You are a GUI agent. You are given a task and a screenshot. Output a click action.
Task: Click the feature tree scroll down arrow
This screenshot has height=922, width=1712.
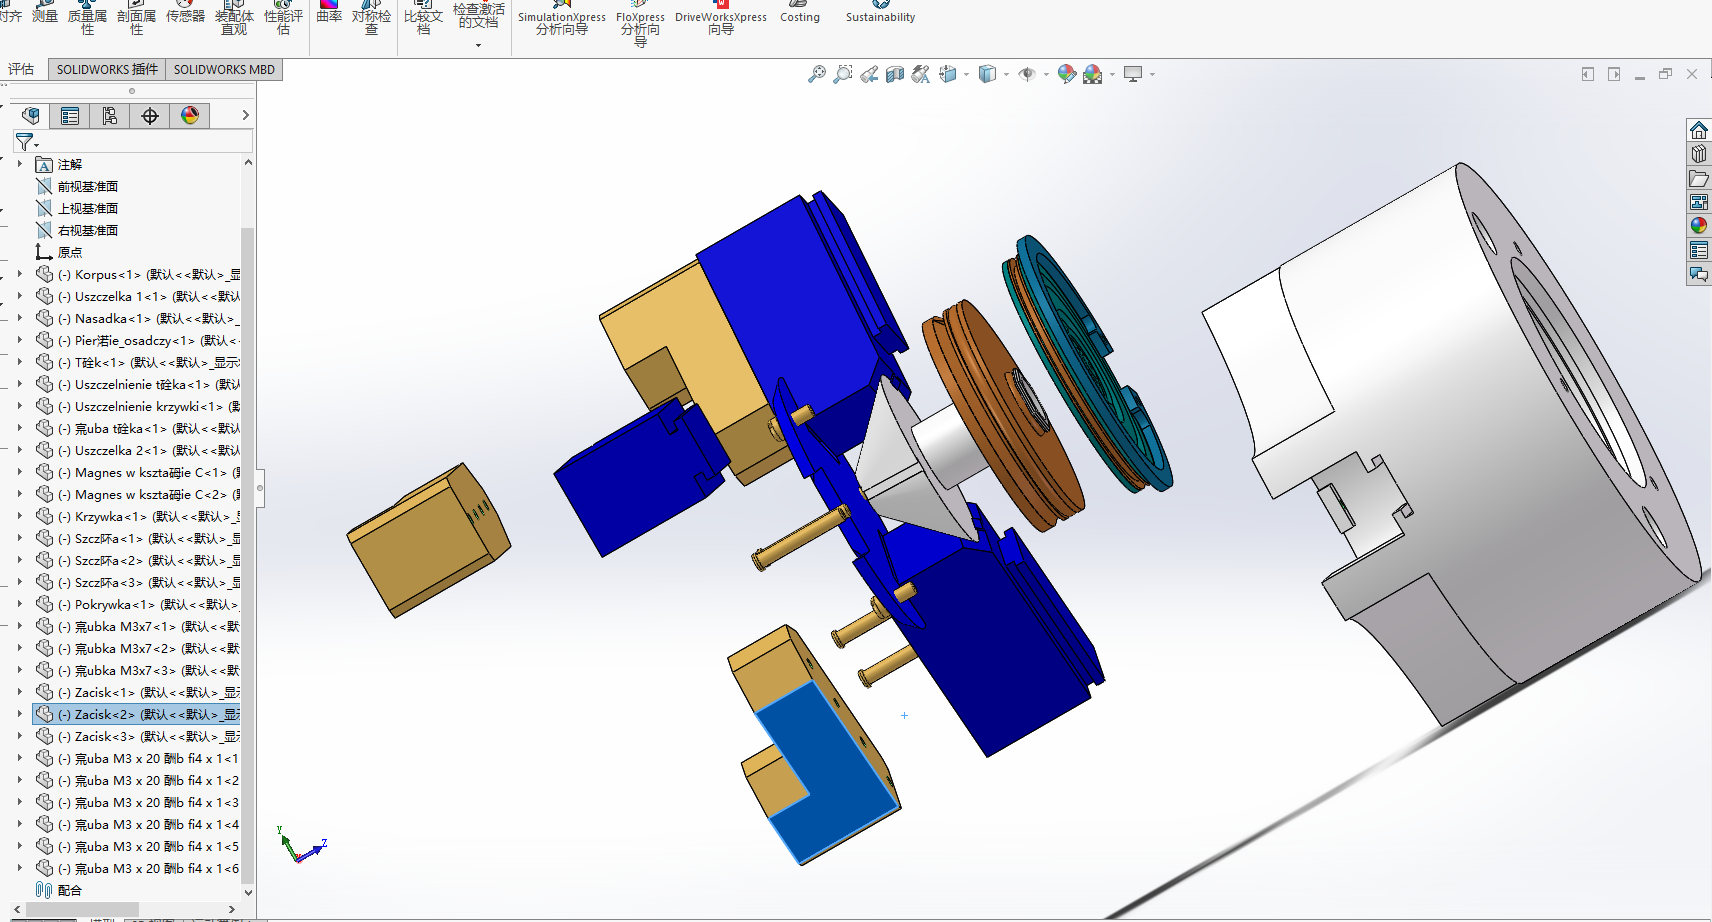click(248, 892)
